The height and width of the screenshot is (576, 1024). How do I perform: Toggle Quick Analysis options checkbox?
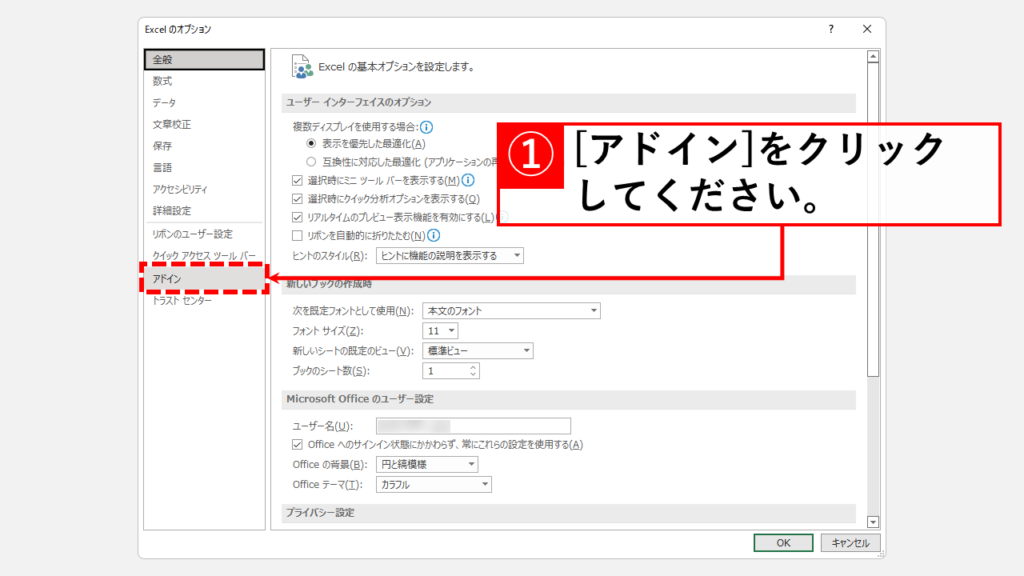coord(297,199)
